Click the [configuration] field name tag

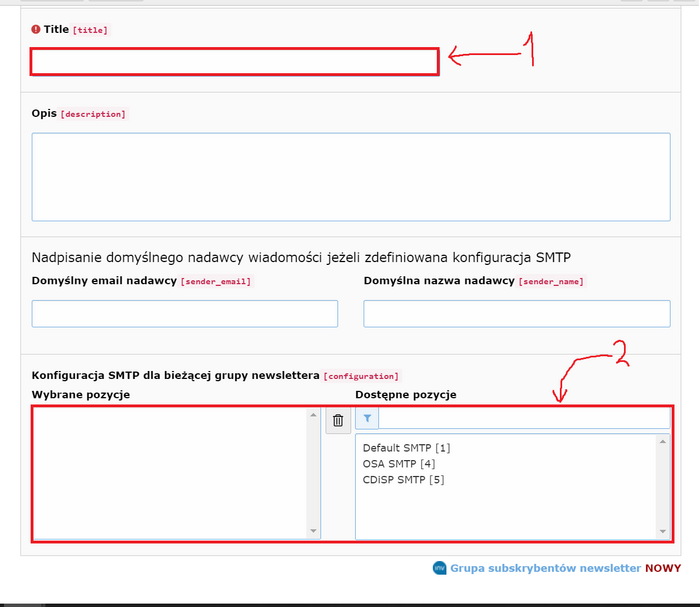[x=359, y=376]
